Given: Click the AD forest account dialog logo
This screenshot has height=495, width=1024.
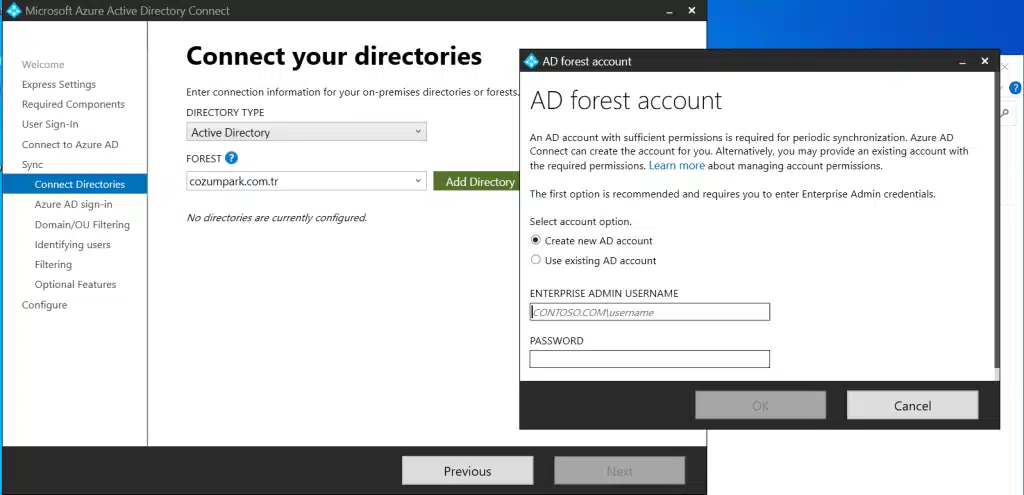Looking at the screenshot, I should tap(531, 61).
